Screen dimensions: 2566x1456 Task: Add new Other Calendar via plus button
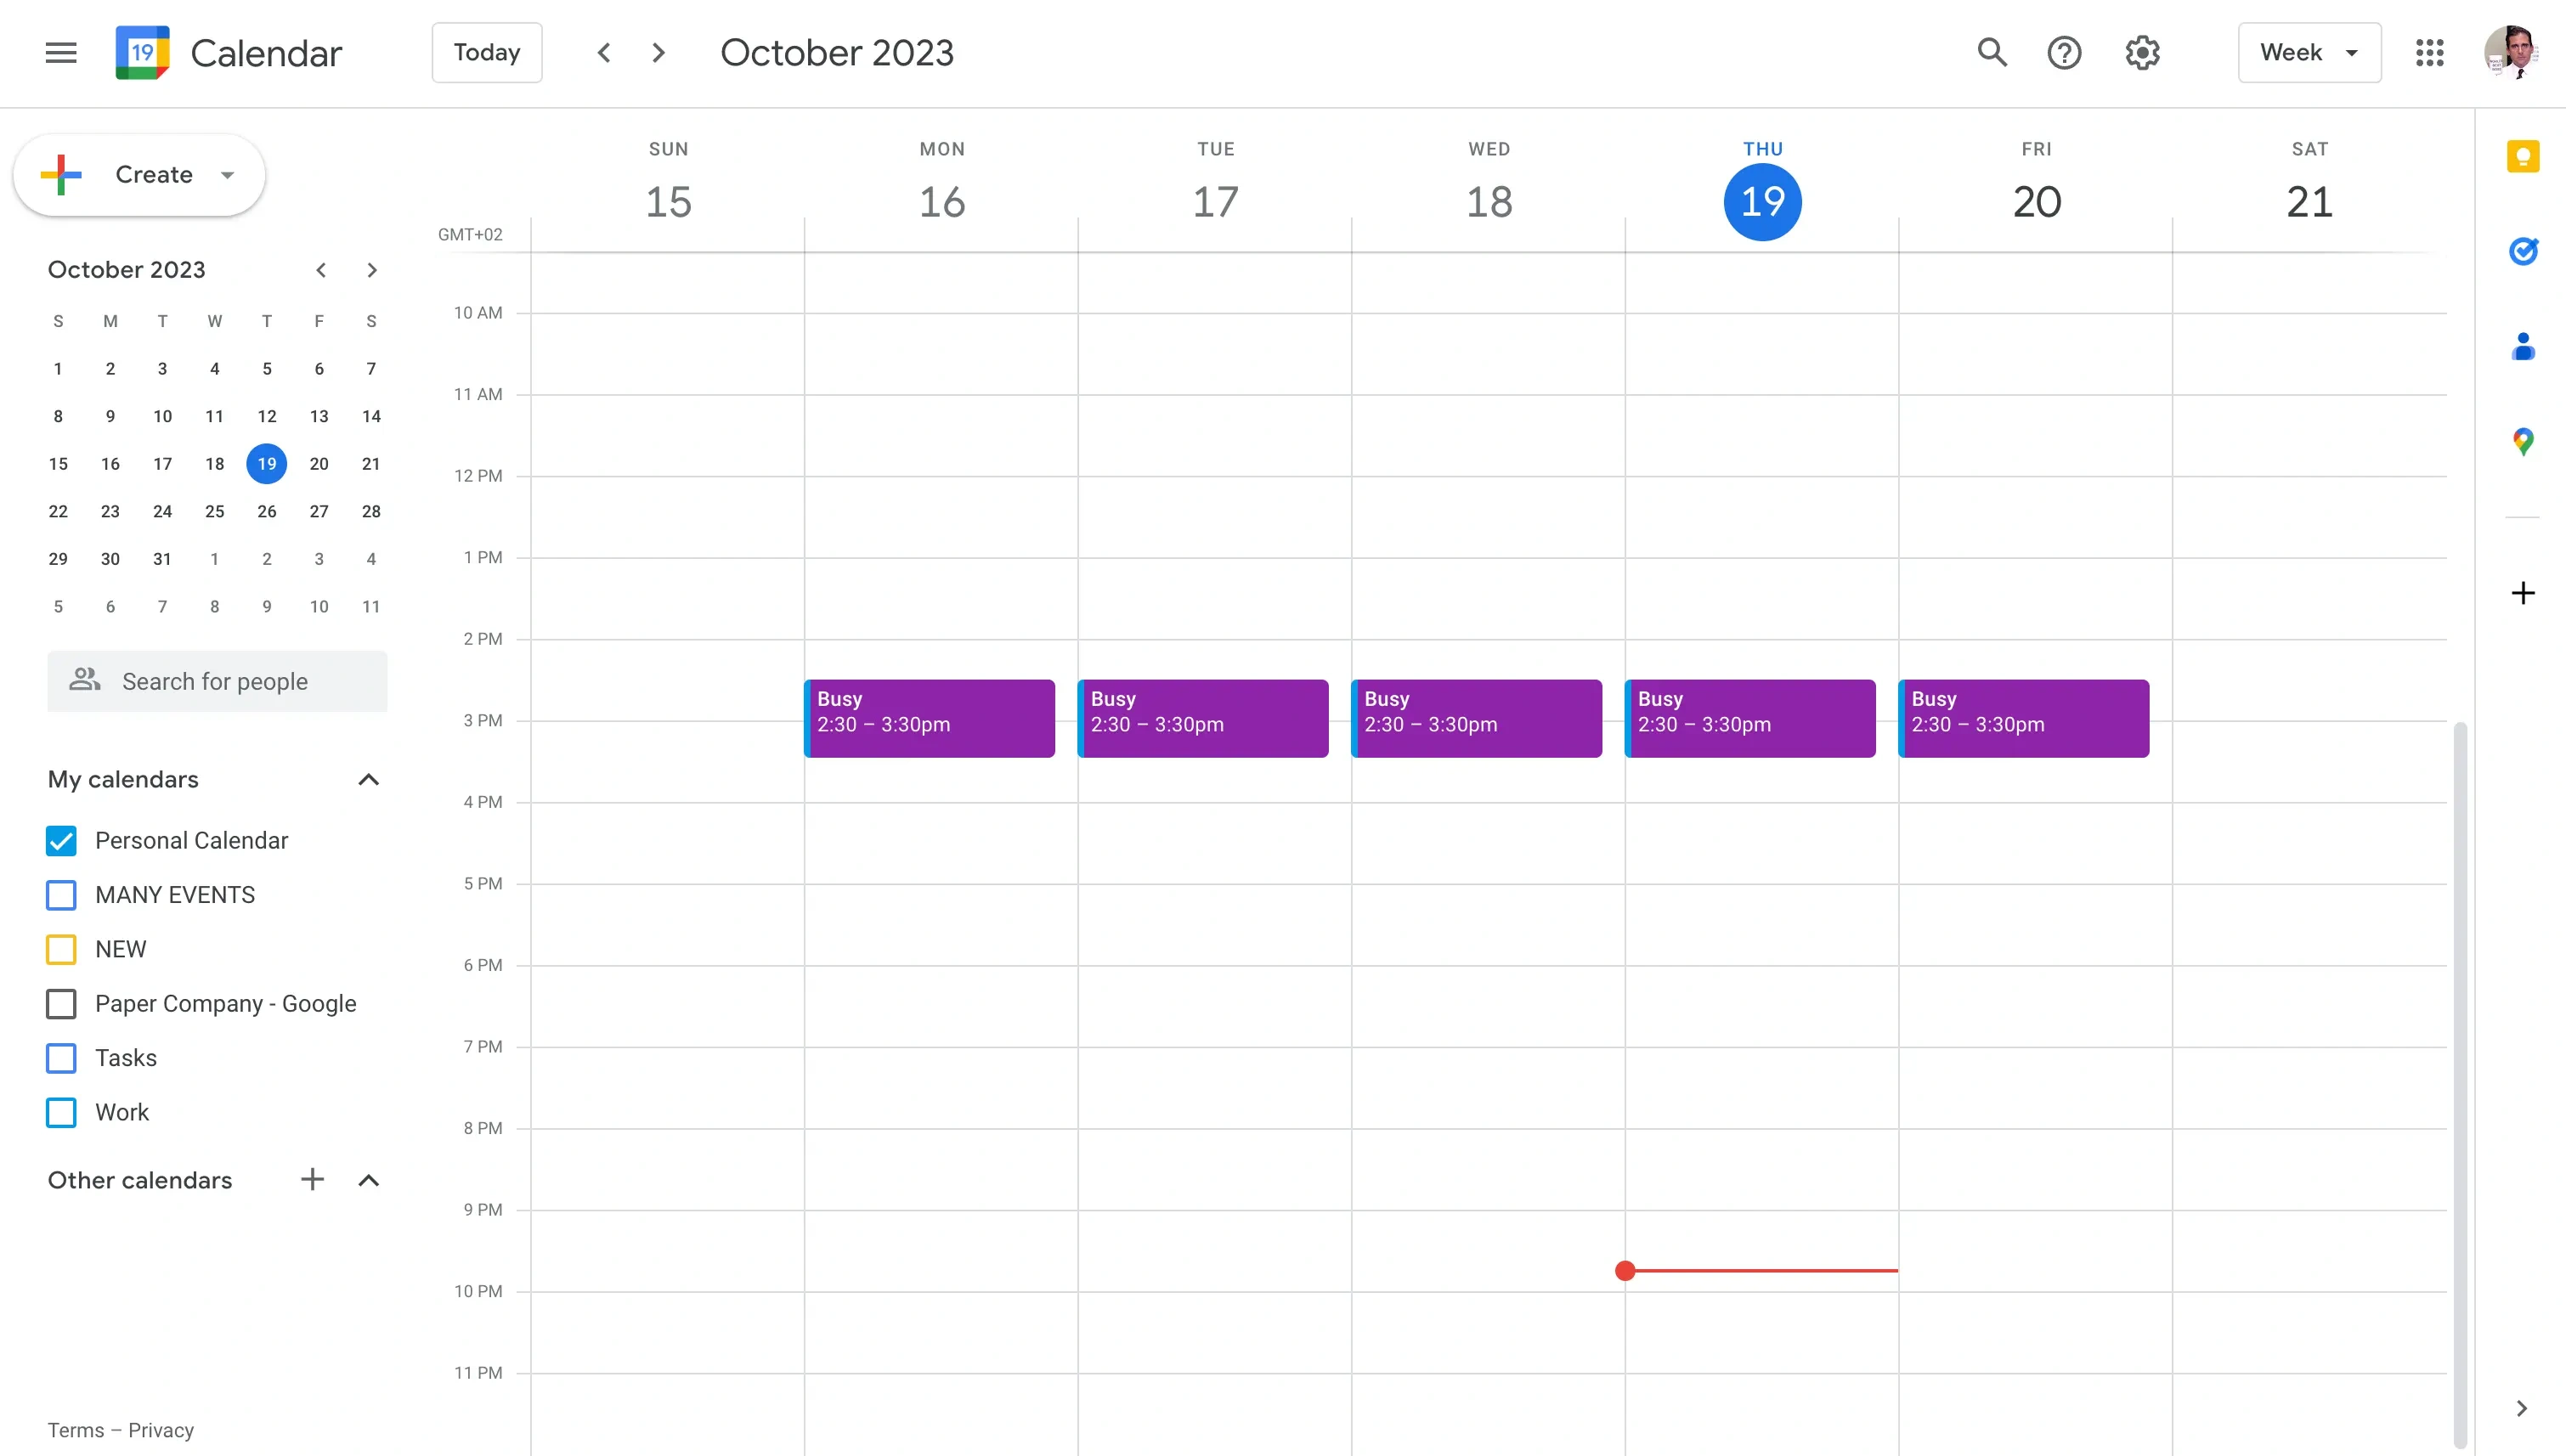click(x=312, y=1179)
